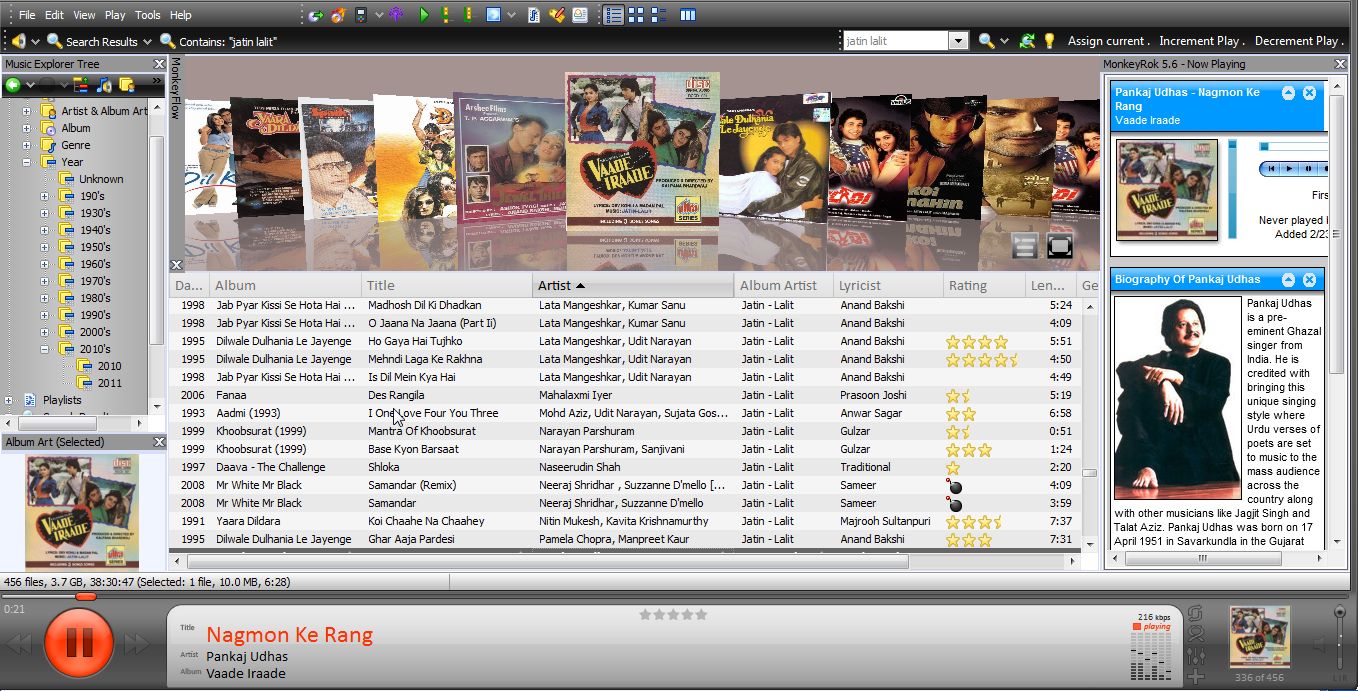Screen dimensions: 1358x691
Task: Close the Music Explorer Tree panel
Action: [x=158, y=64]
